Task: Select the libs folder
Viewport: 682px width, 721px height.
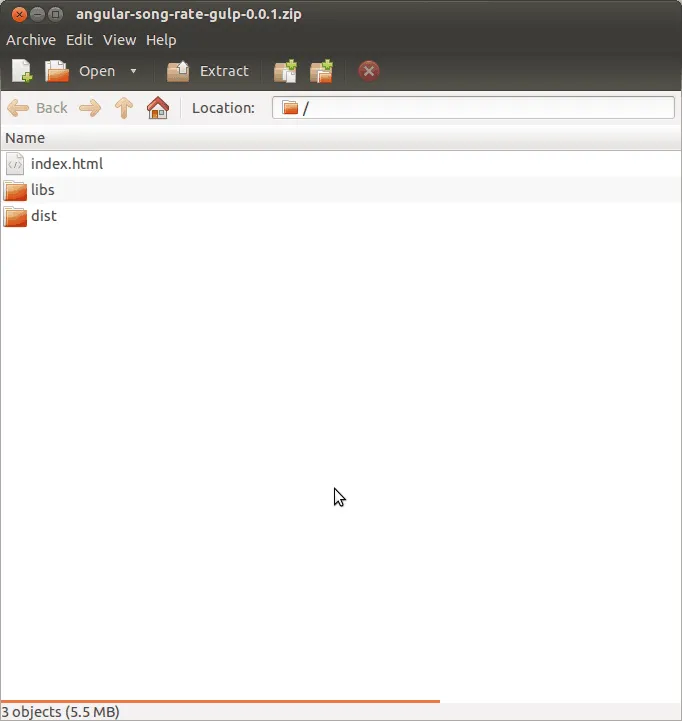Action: (42, 190)
